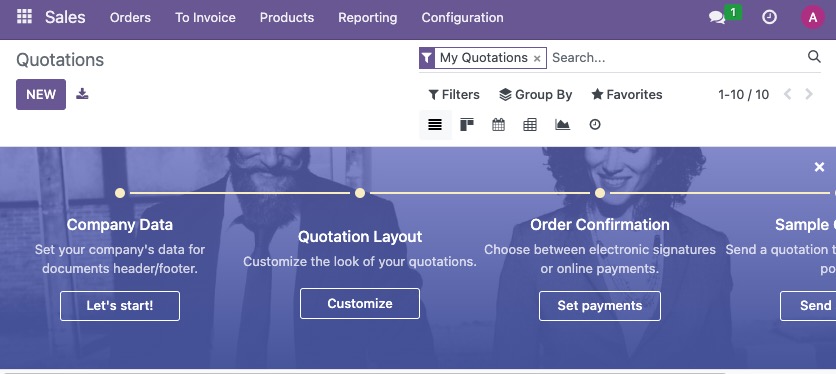Remove the My Quotations filter
836x374 pixels.
(x=537, y=58)
